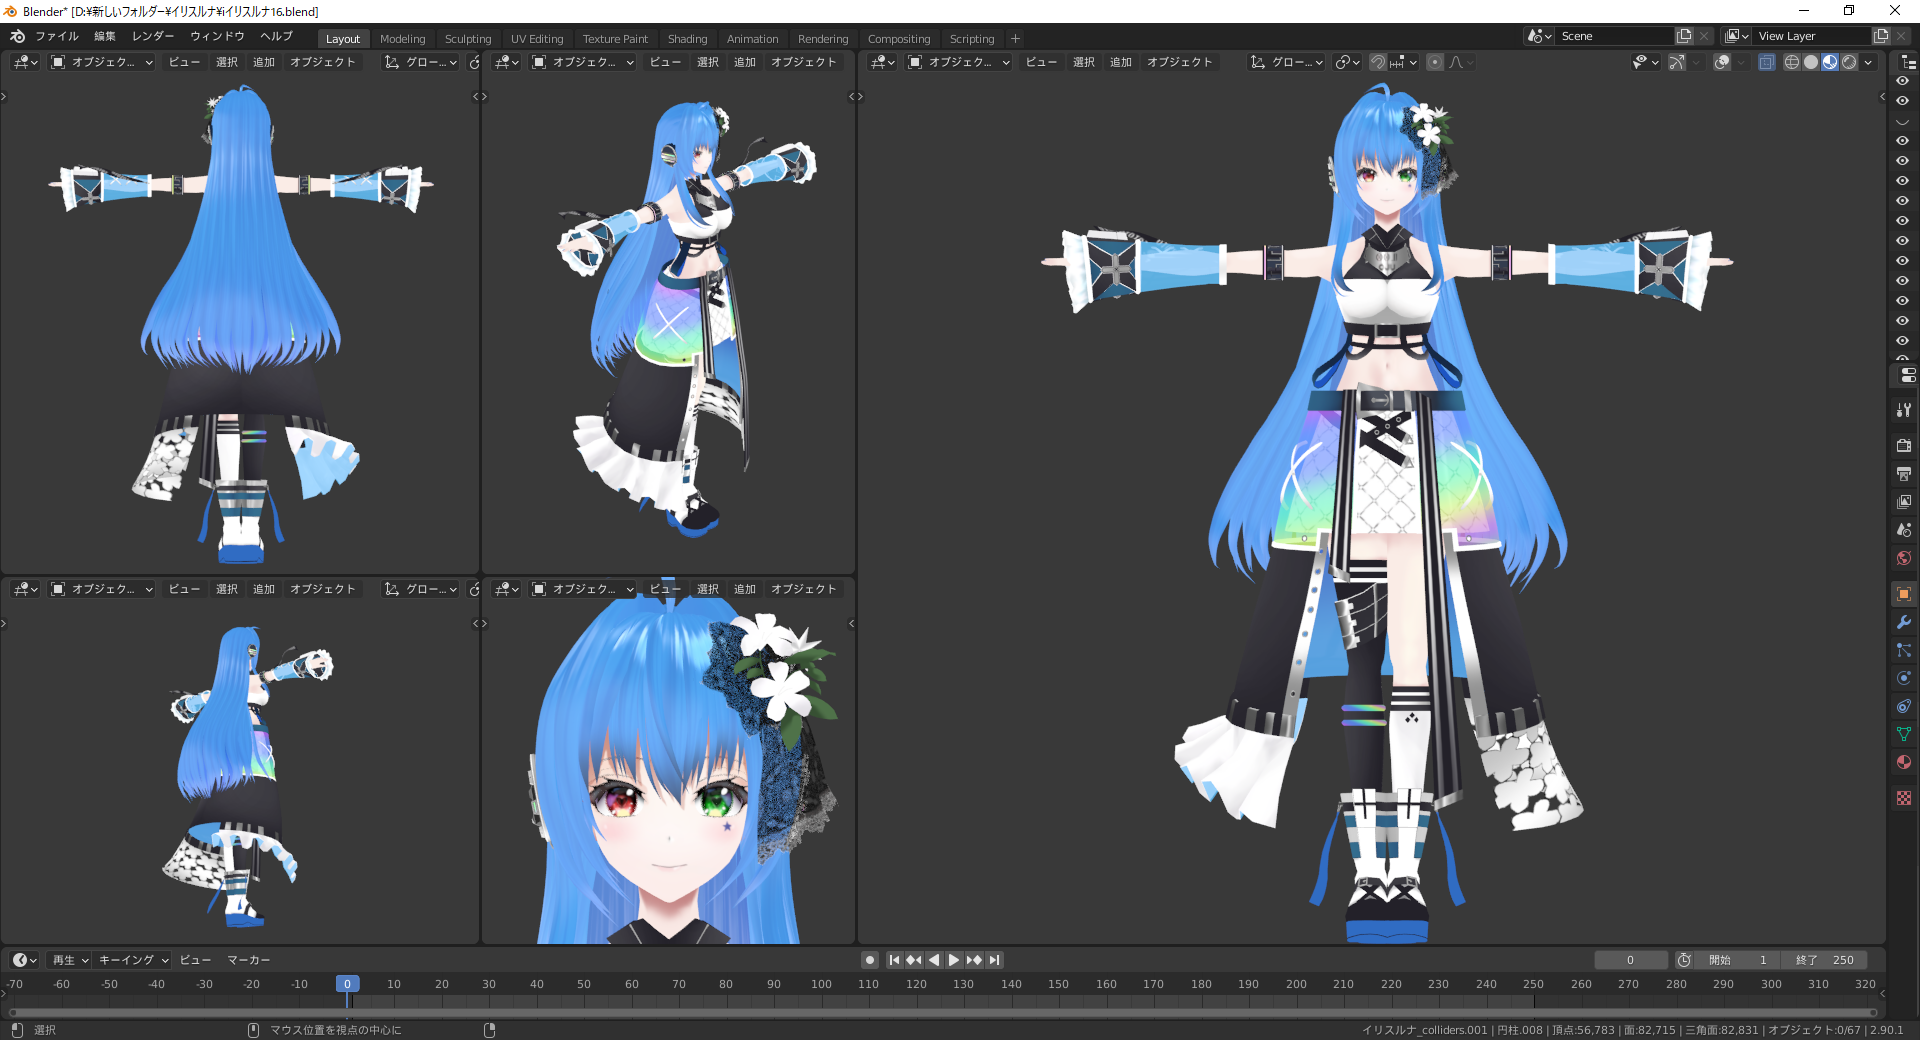The height and width of the screenshot is (1040, 1920).
Task: Open the Render properties camera icon
Action: tap(1903, 445)
